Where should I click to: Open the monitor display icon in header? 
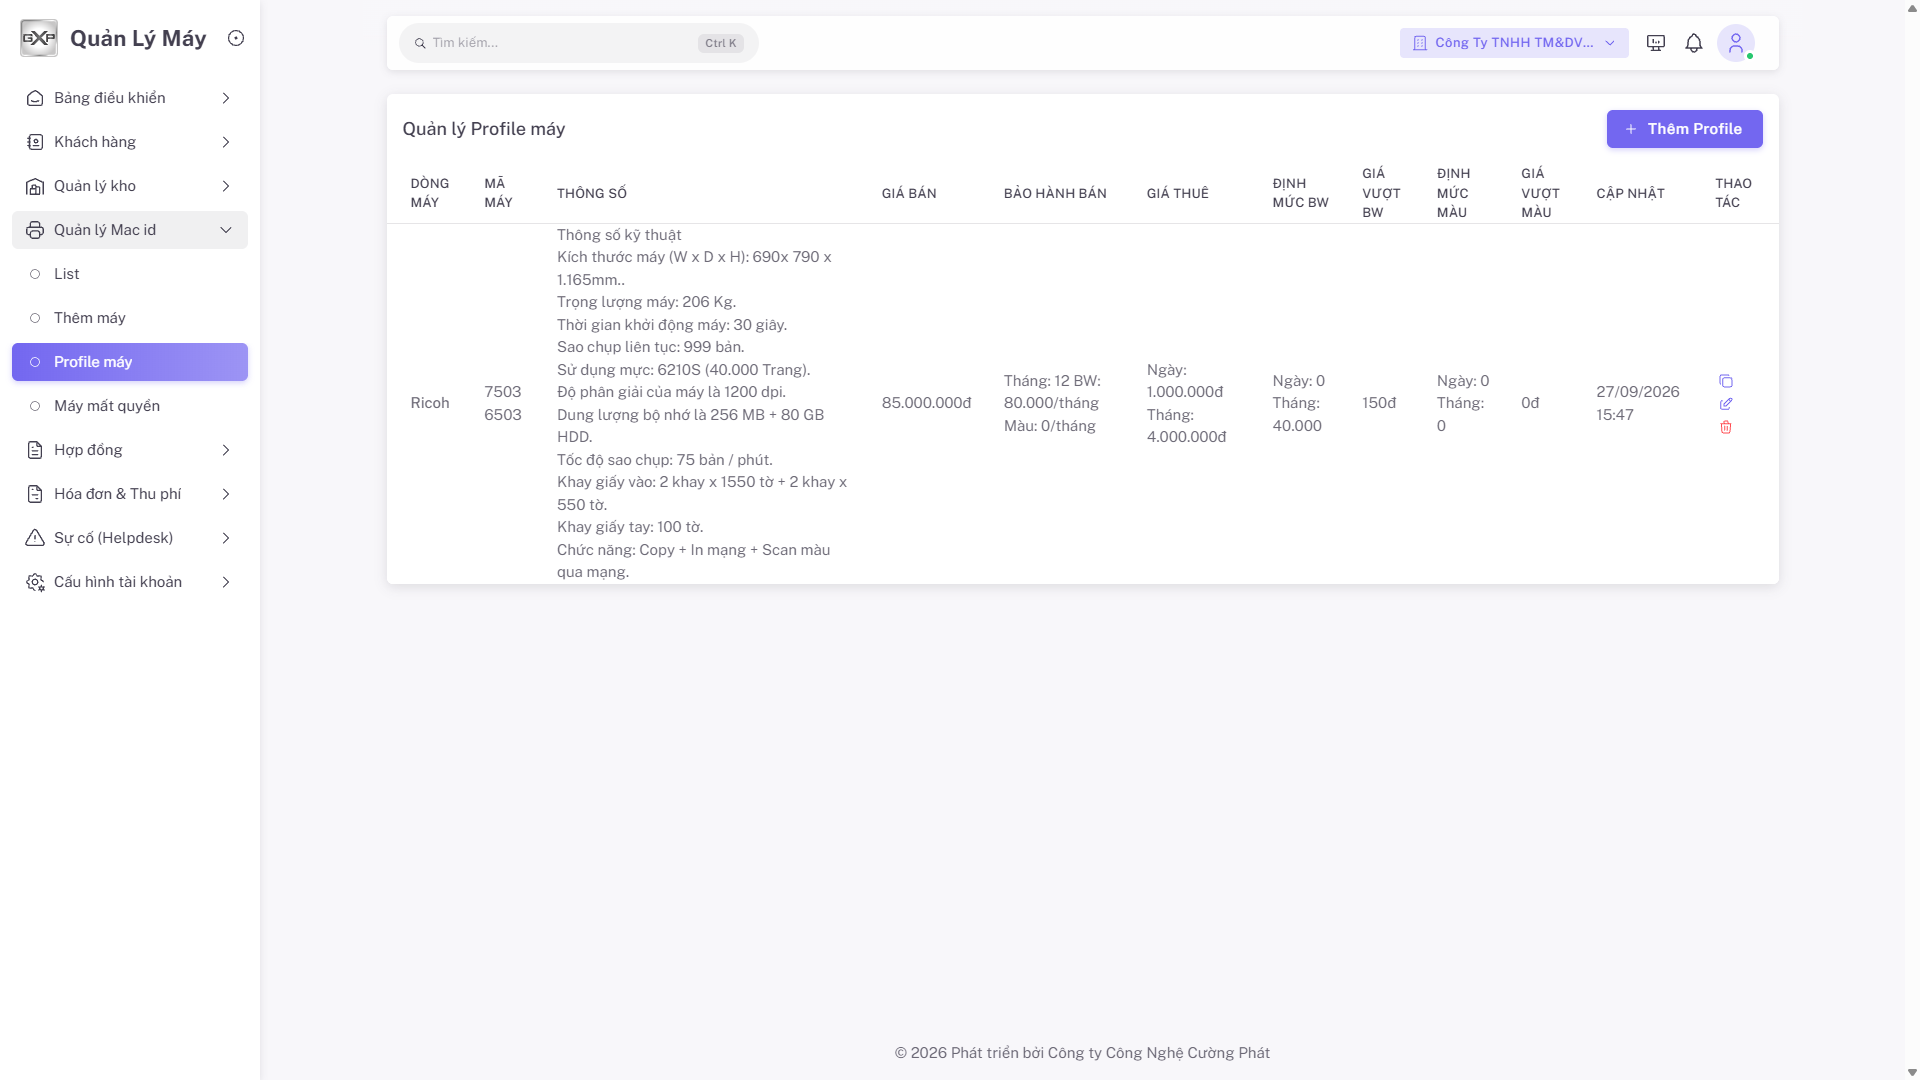coord(1656,43)
